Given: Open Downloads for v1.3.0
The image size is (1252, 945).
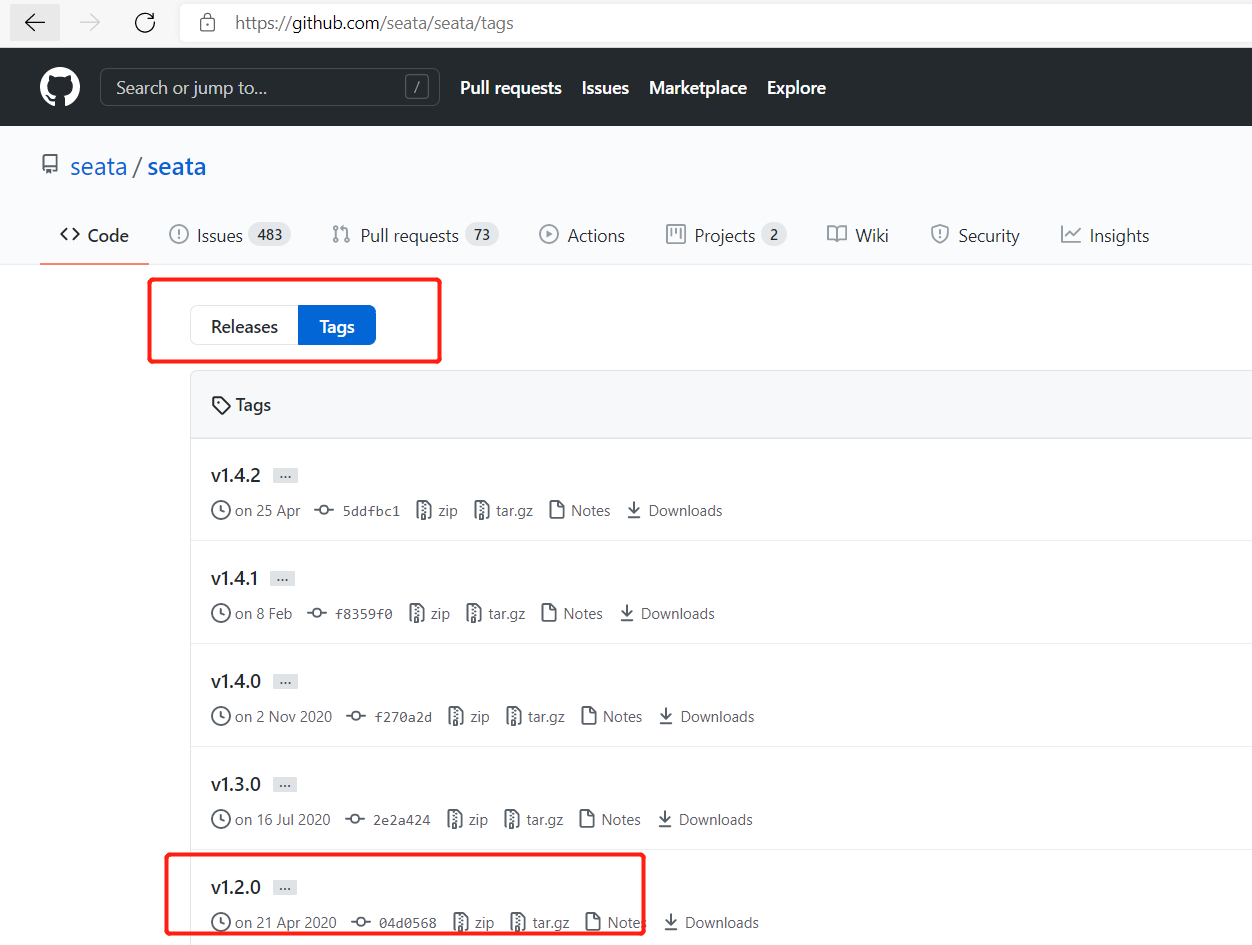Looking at the screenshot, I should coord(704,819).
